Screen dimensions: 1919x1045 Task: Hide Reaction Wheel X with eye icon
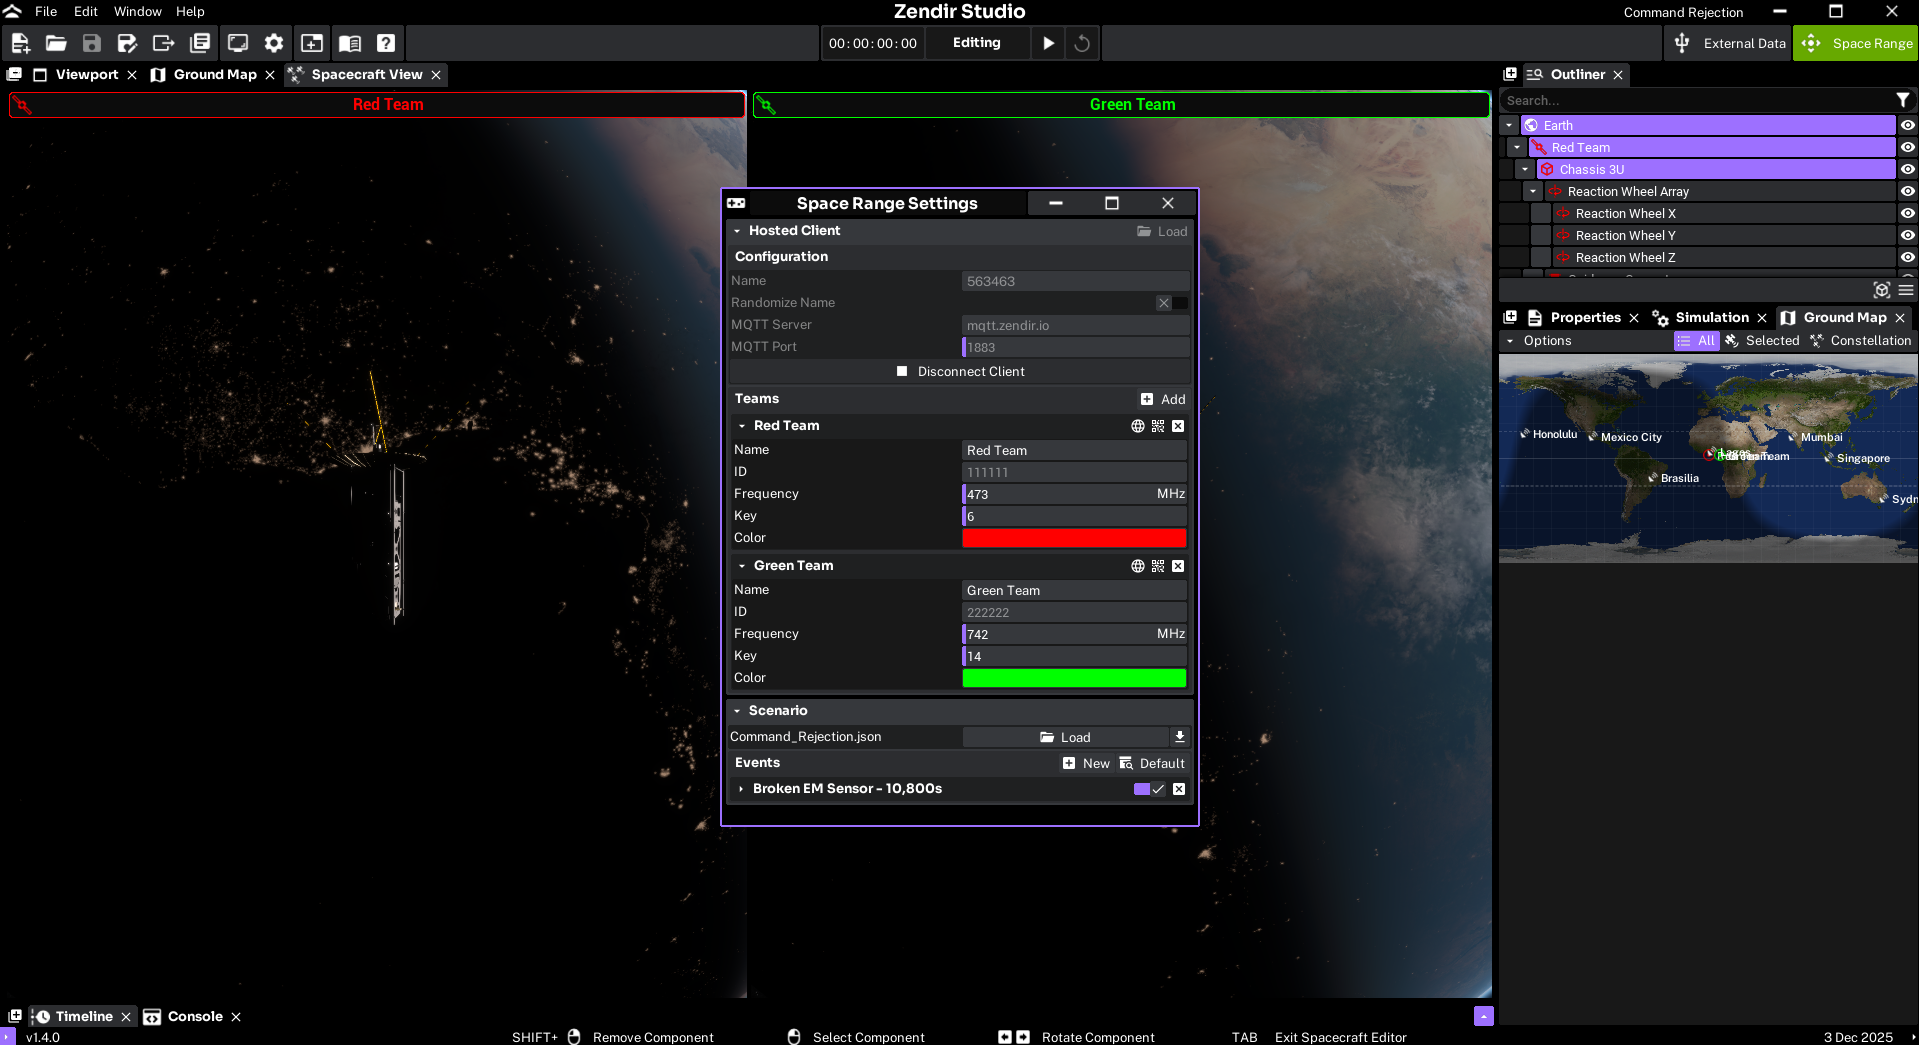pos(1907,213)
